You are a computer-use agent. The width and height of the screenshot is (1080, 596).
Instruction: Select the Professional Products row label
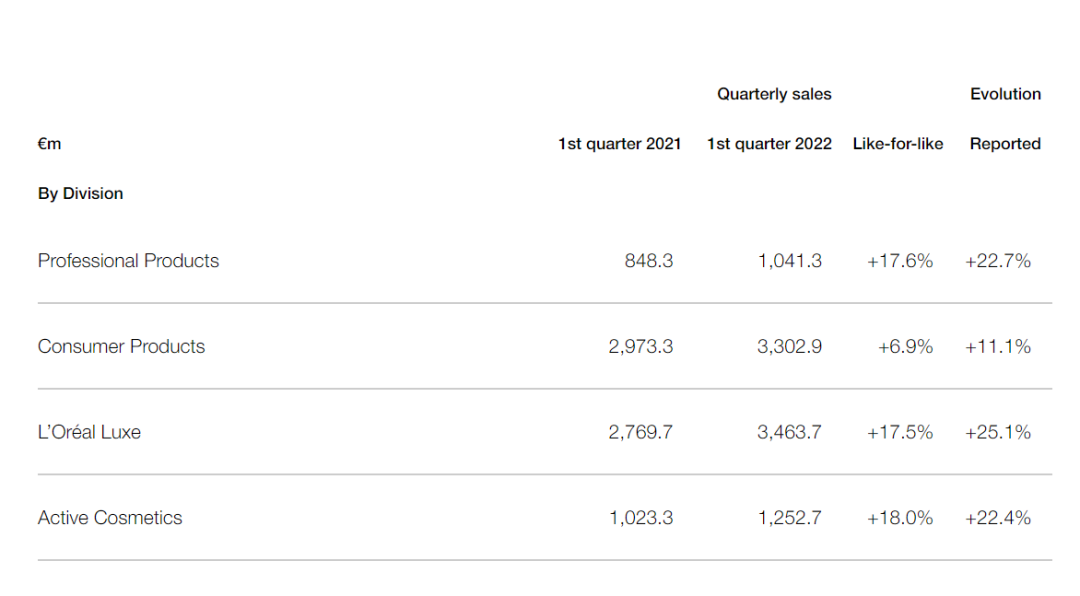pos(128,261)
